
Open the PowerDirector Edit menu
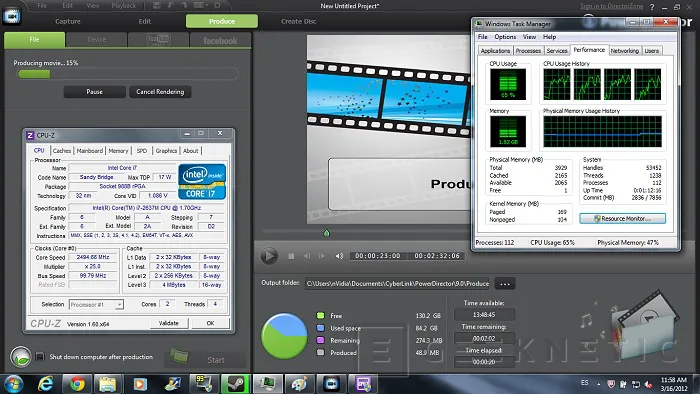[x=67, y=5]
